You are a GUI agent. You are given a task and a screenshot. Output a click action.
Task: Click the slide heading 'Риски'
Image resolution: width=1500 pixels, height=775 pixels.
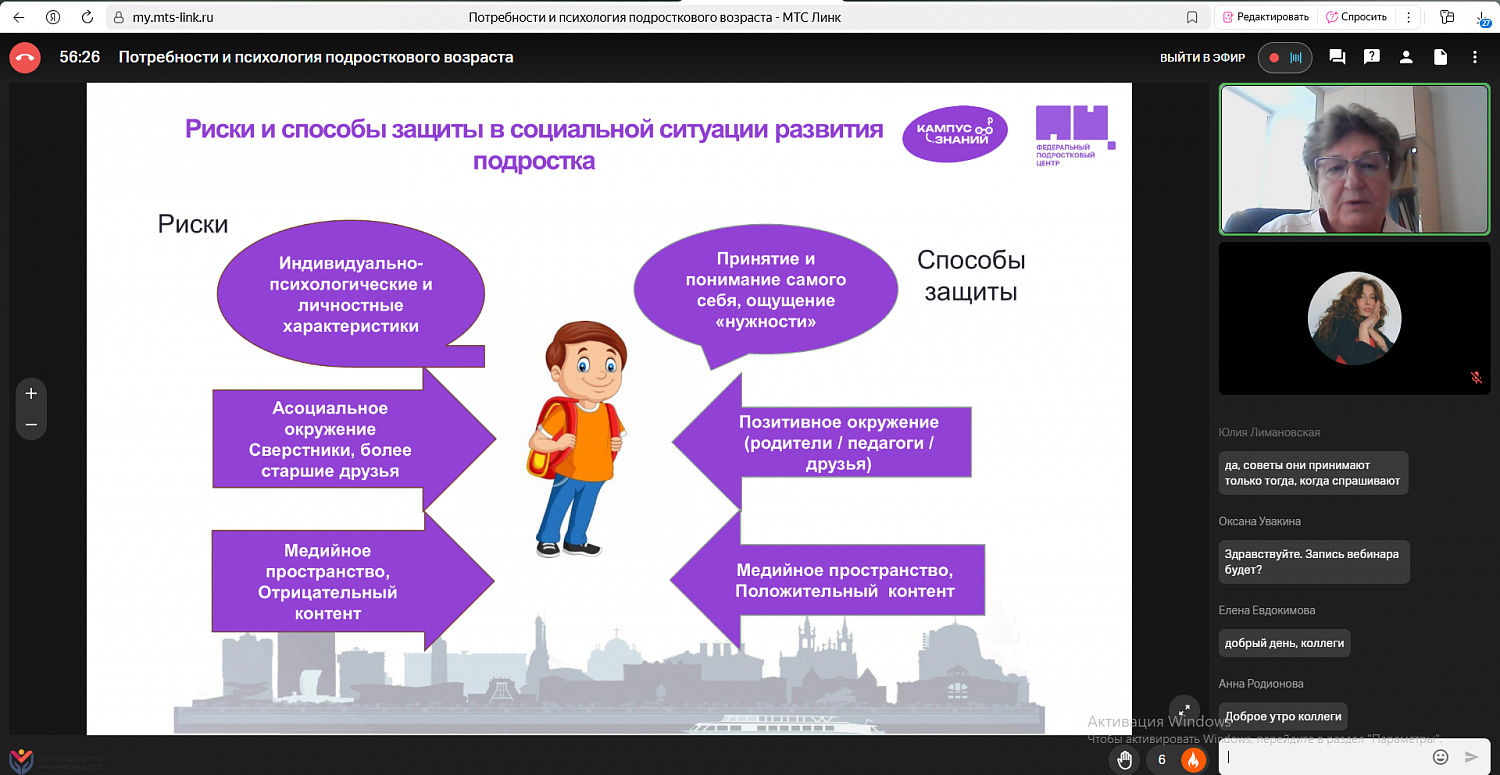tap(193, 224)
